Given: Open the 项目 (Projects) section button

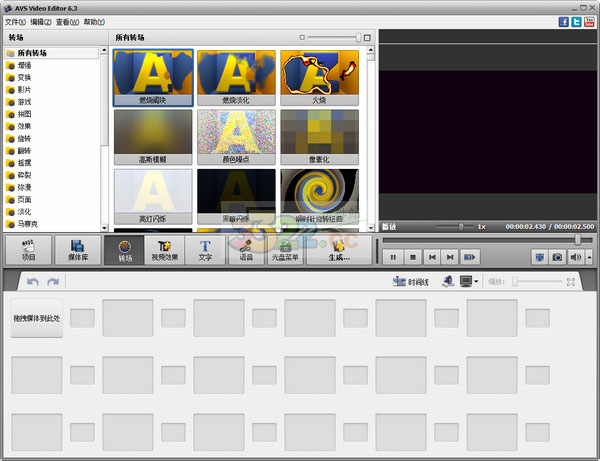Looking at the screenshot, I should click(28, 250).
